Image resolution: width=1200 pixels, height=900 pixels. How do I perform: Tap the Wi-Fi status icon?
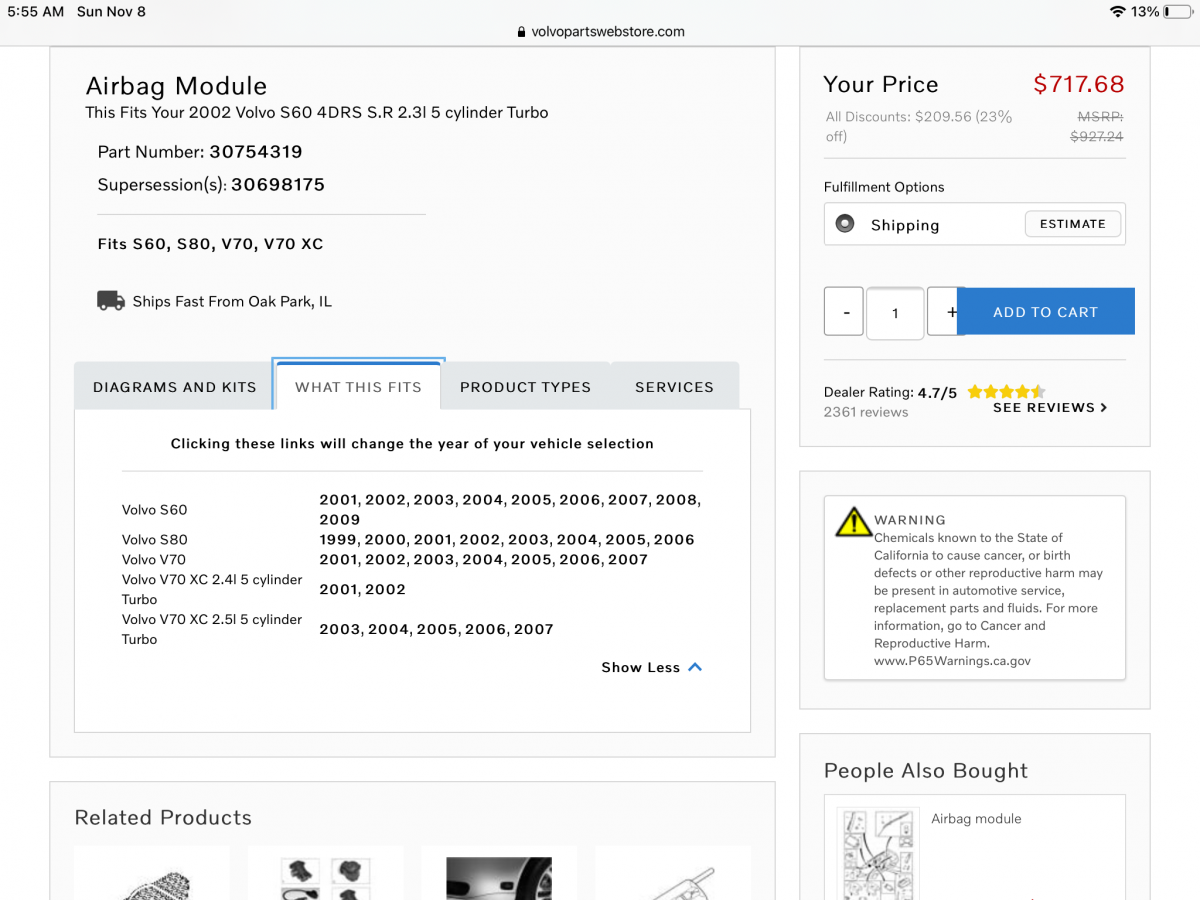click(x=1117, y=12)
